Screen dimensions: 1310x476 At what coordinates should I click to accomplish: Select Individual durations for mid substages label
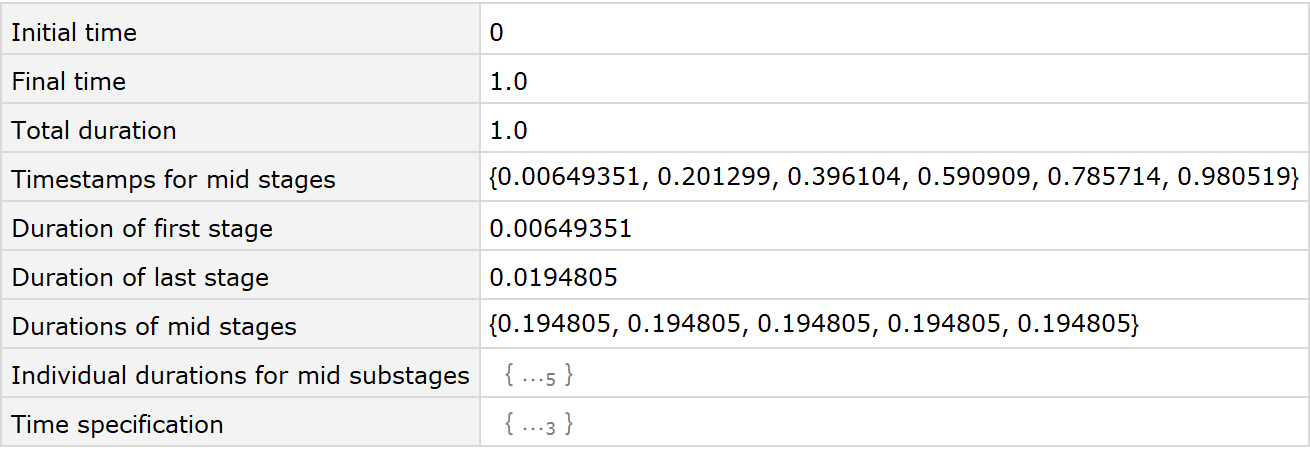240,376
